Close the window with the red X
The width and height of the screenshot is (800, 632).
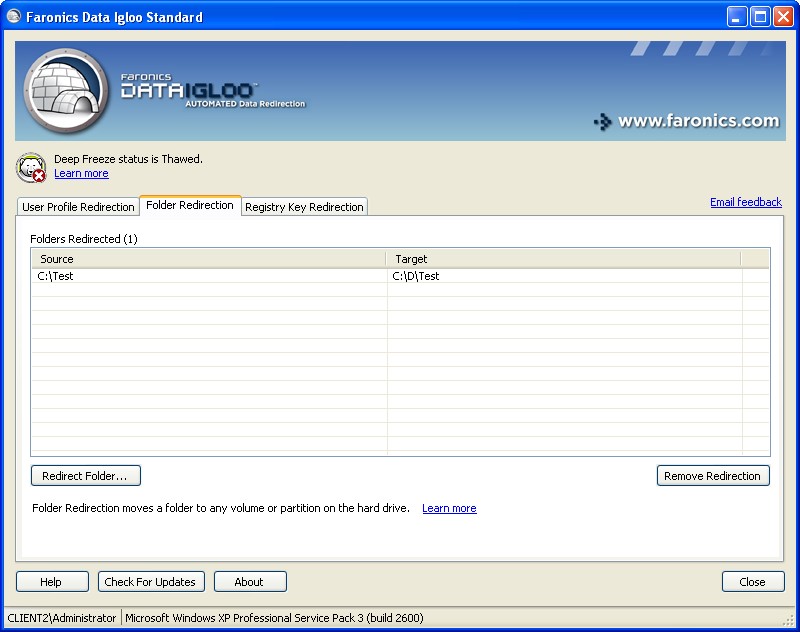click(783, 17)
